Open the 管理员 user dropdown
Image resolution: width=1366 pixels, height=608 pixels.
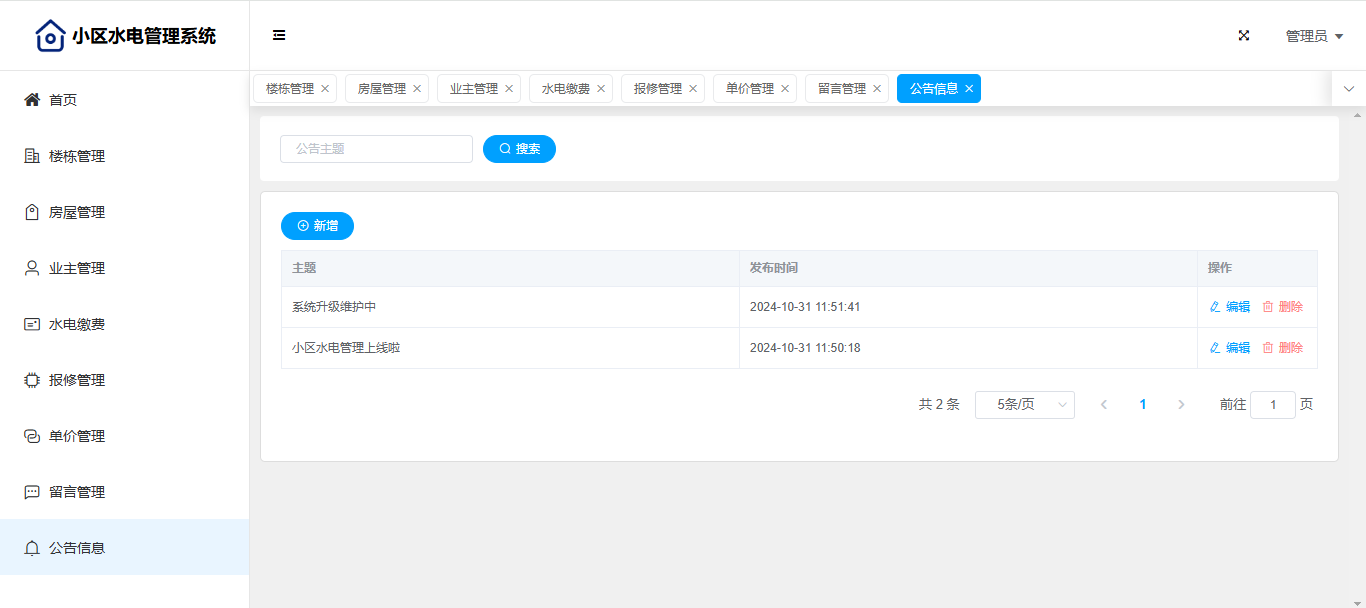(1313, 36)
